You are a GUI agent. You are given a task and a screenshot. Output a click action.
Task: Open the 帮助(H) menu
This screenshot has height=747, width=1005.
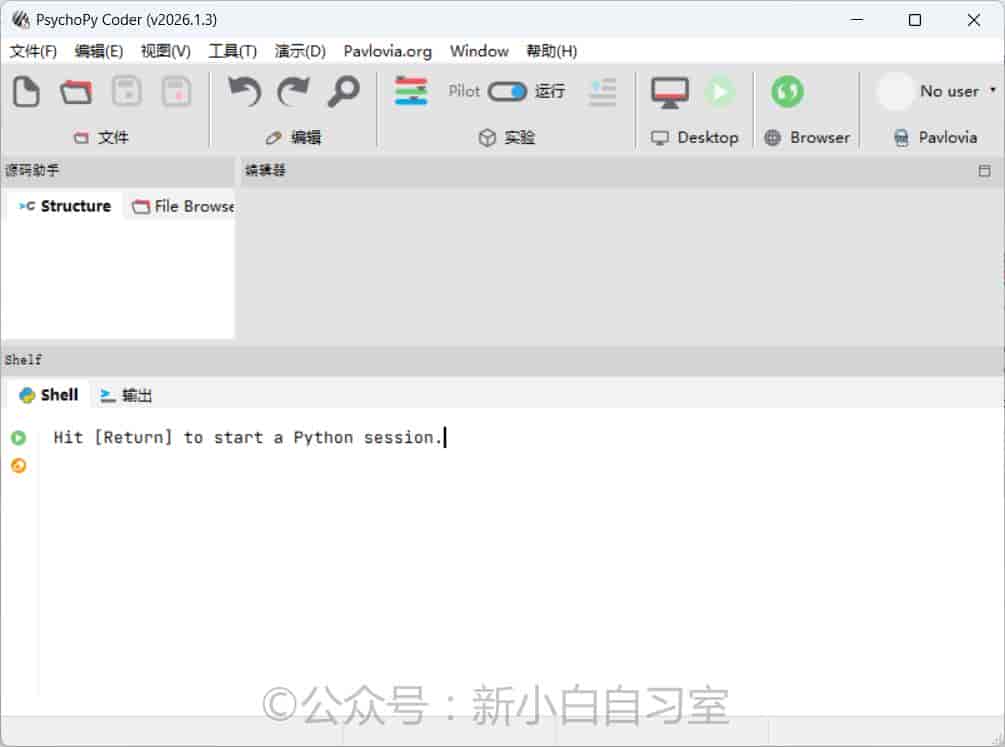point(552,51)
